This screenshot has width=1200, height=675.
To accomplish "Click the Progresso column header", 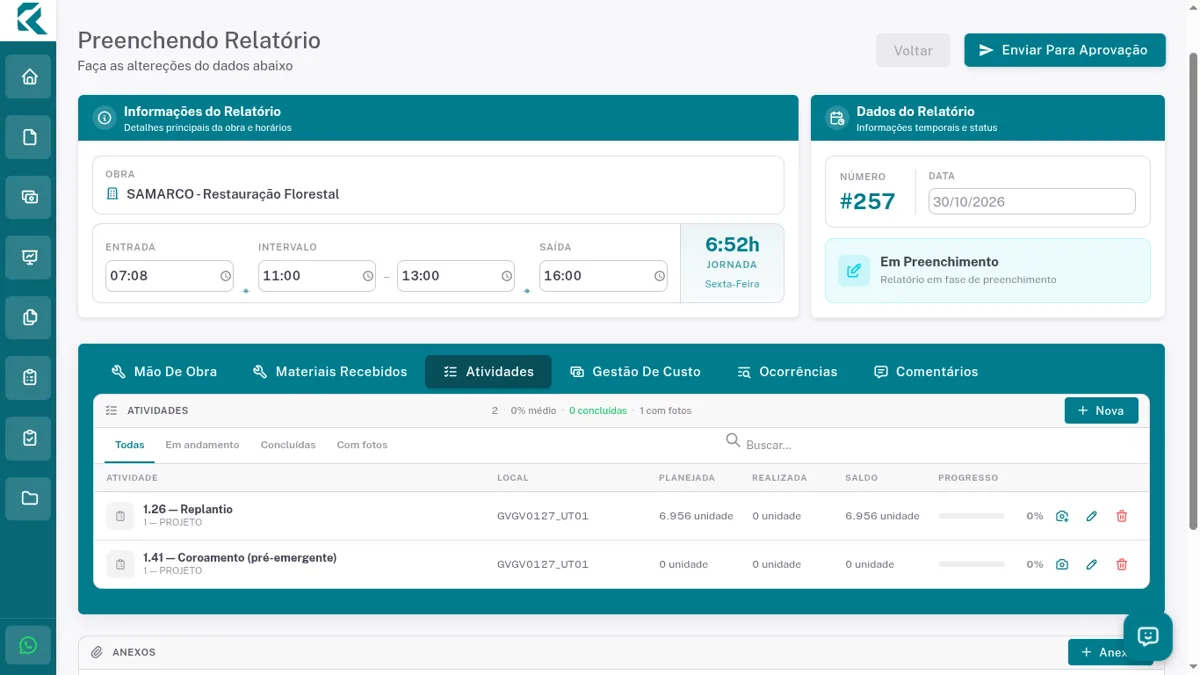I will point(968,478).
